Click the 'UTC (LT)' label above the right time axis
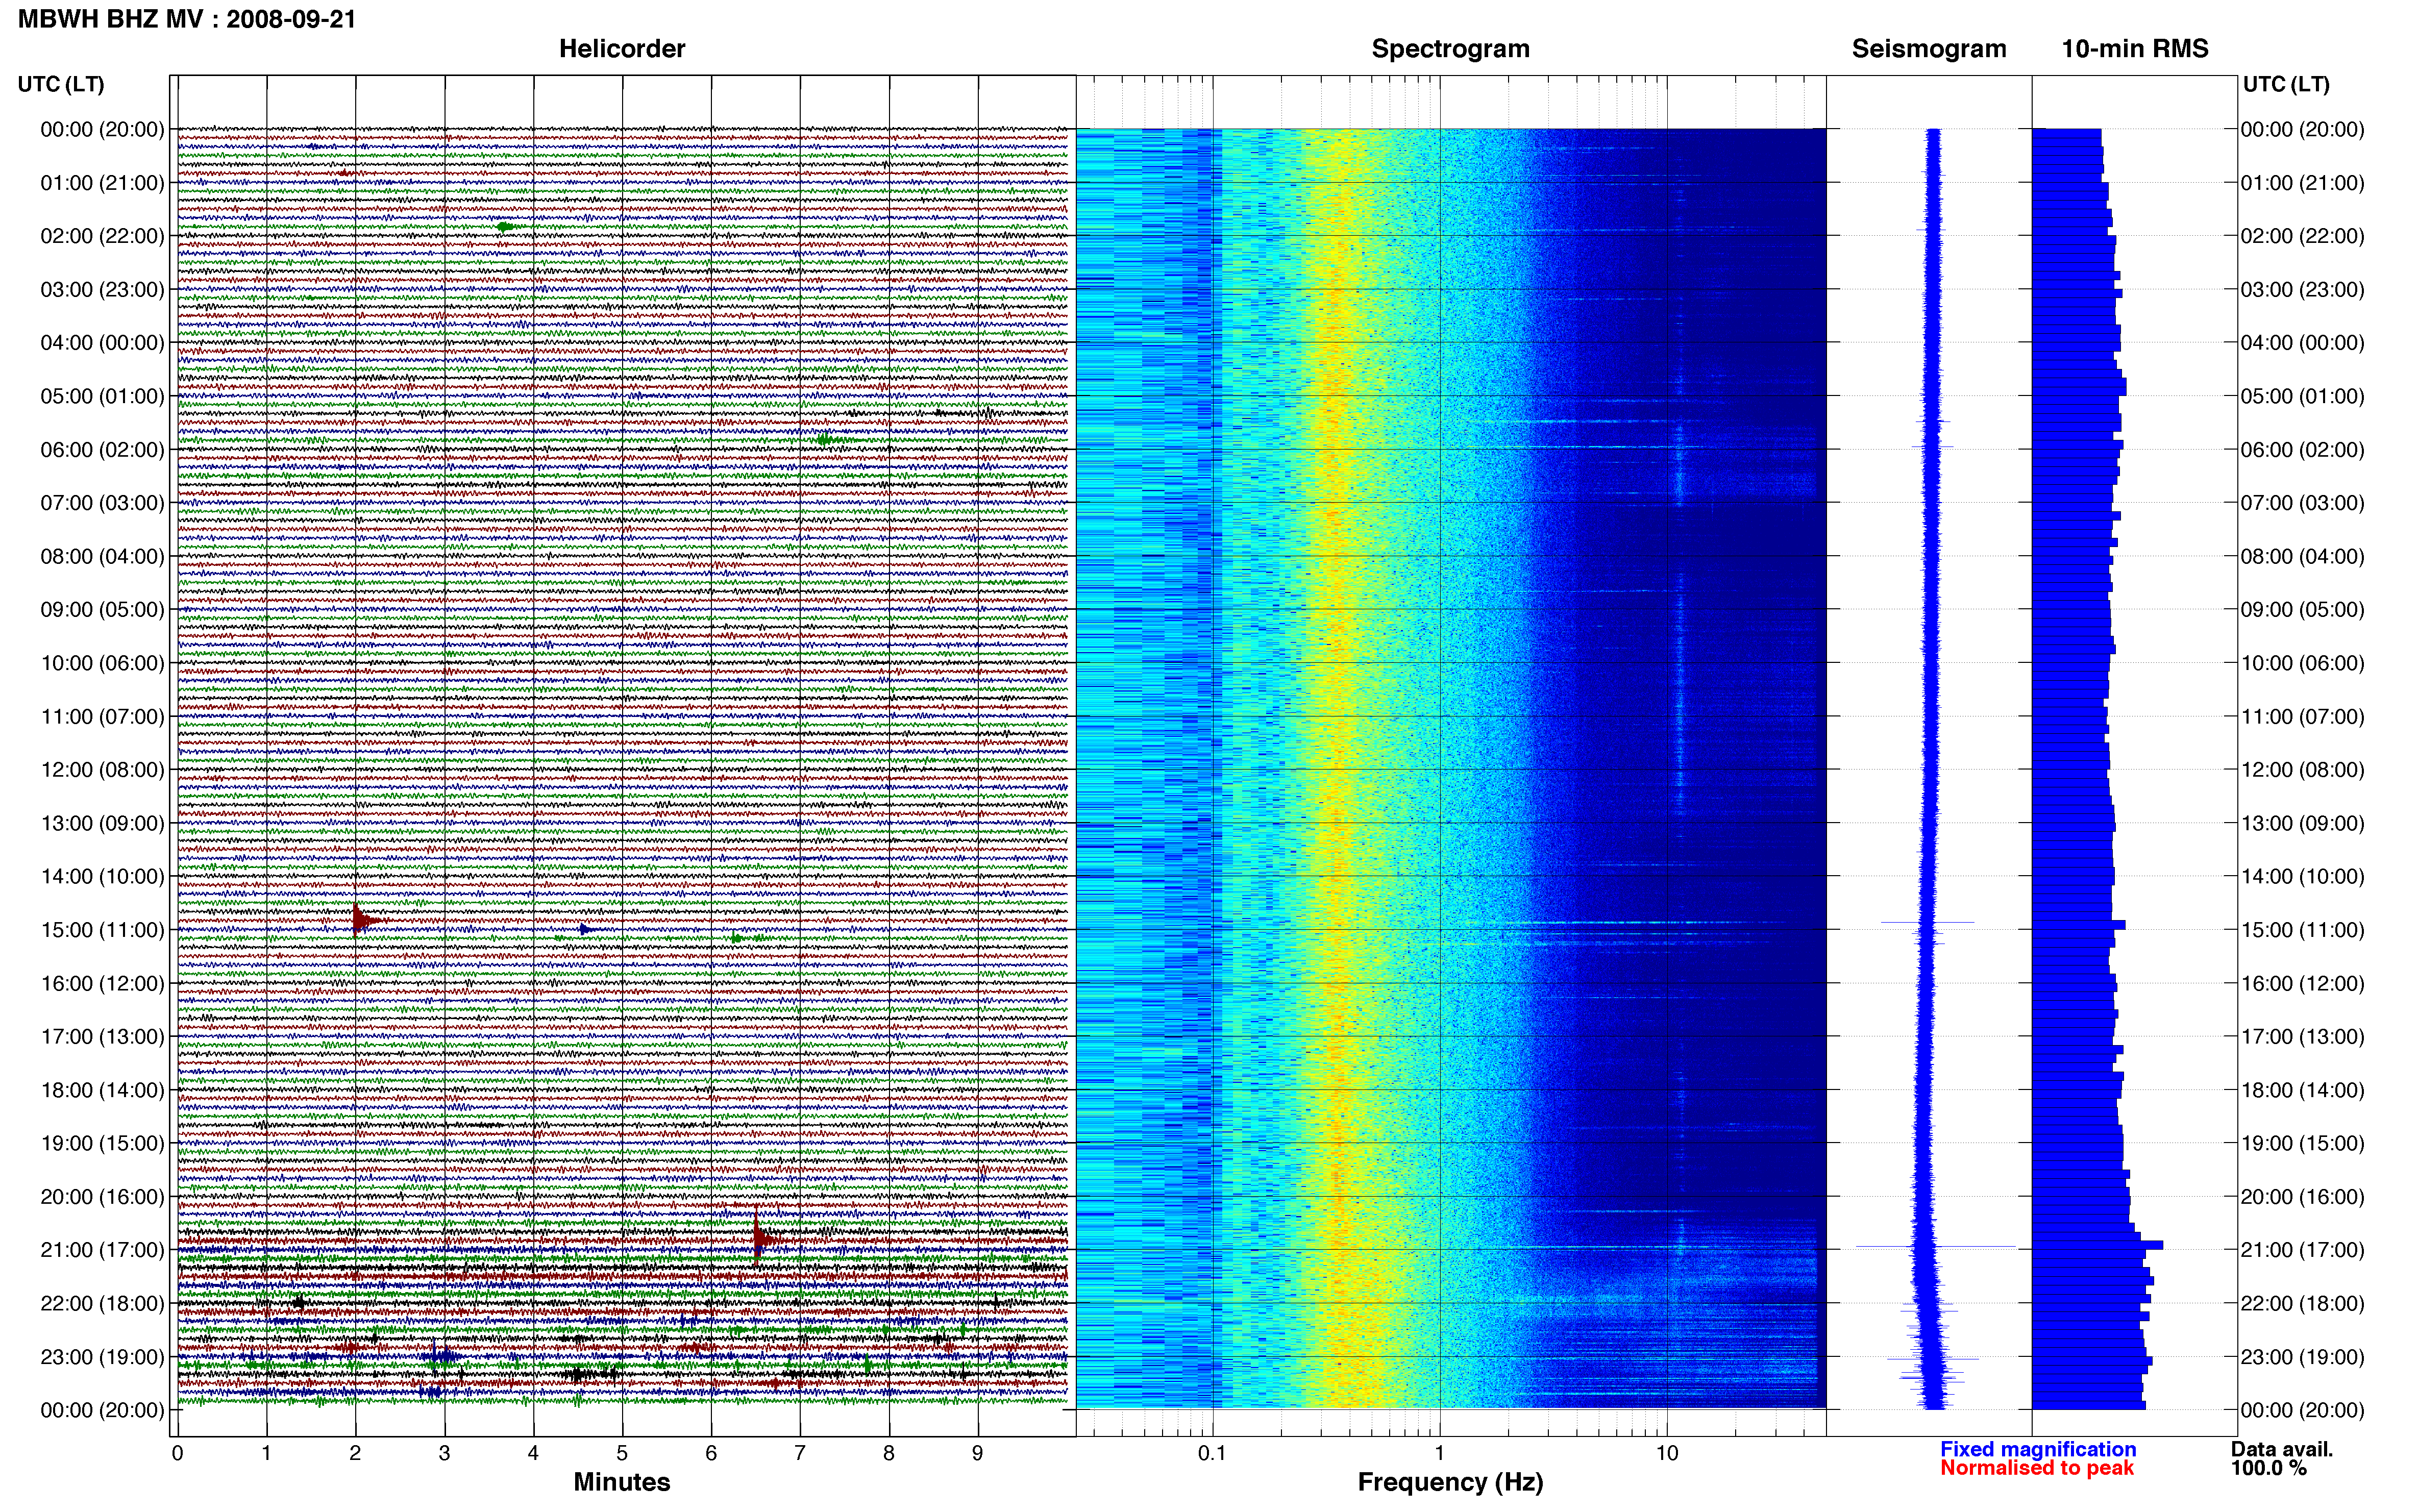The image size is (2419, 1512). 2286,84
